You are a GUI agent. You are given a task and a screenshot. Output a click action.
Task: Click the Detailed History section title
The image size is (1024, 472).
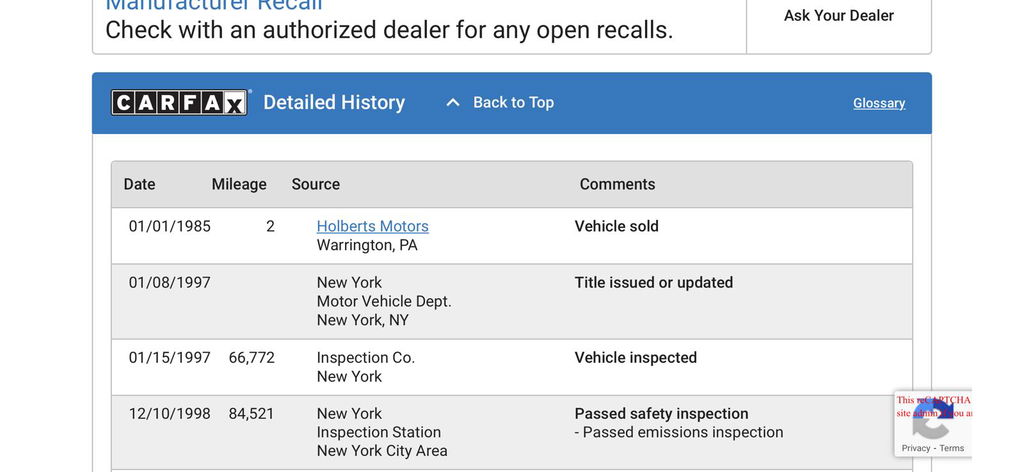pyautogui.click(x=334, y=102)
